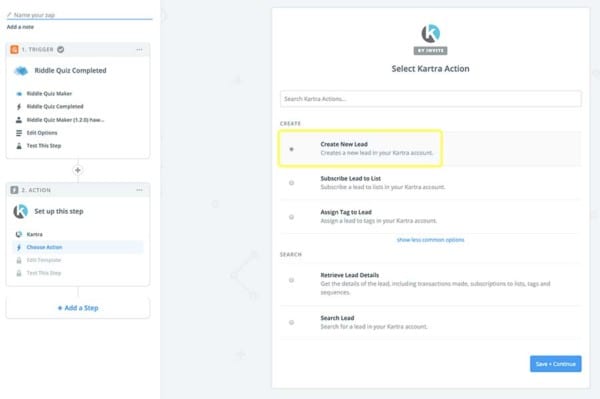Select Subscribe Lead to List radio button
The image size is (600, 399).
292,183
